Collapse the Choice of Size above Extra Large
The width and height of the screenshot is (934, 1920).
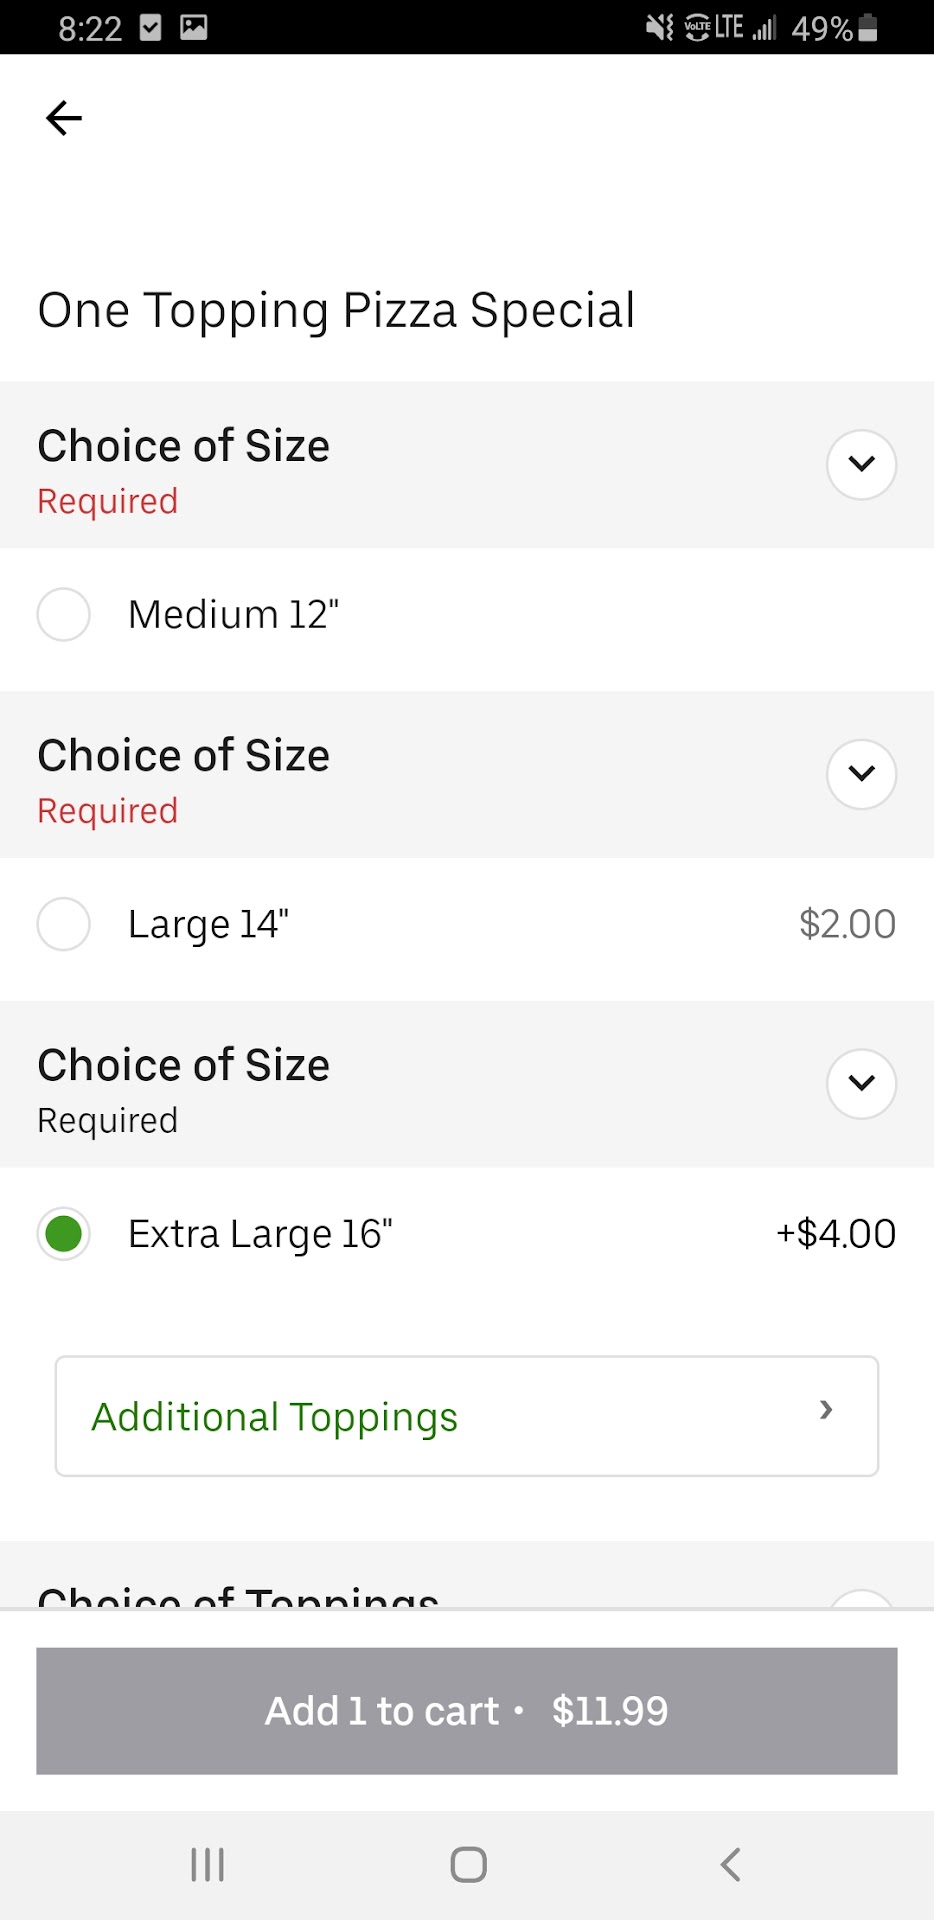click(861, 1083)
